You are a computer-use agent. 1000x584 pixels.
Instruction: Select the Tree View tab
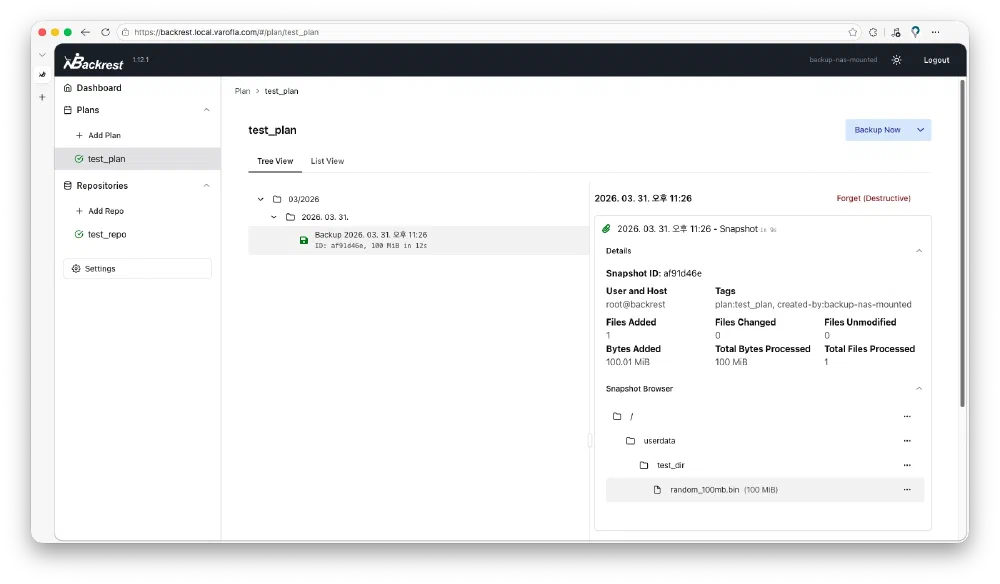pos(275,161)
